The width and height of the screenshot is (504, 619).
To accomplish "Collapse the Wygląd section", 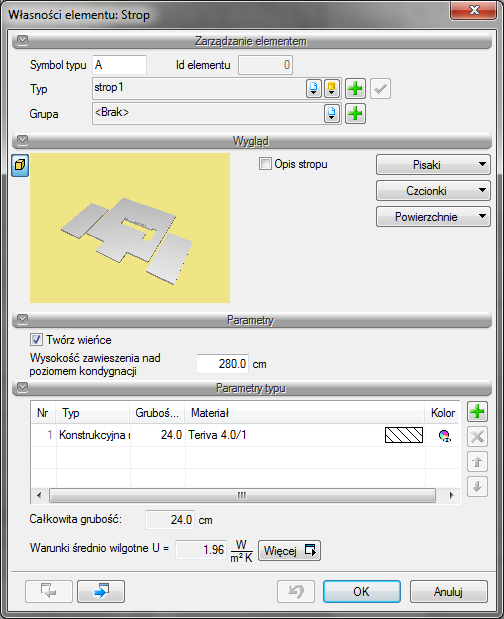I will 22,140.
